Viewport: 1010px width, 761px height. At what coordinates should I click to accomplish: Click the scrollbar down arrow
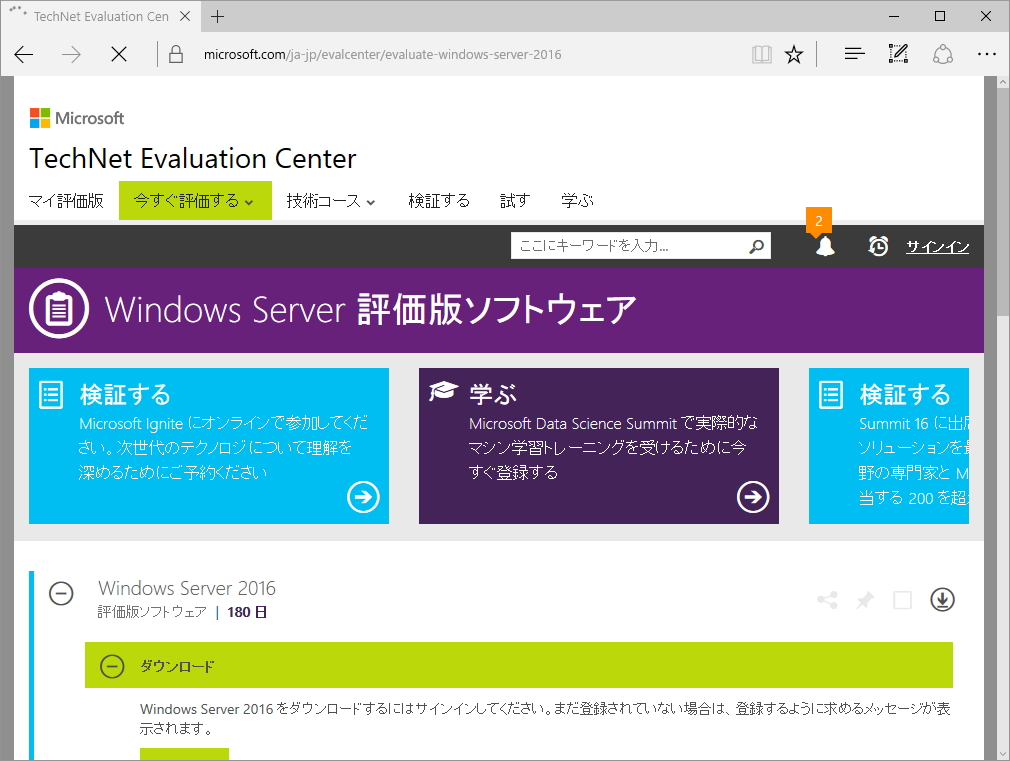[x=1003, y=753]
